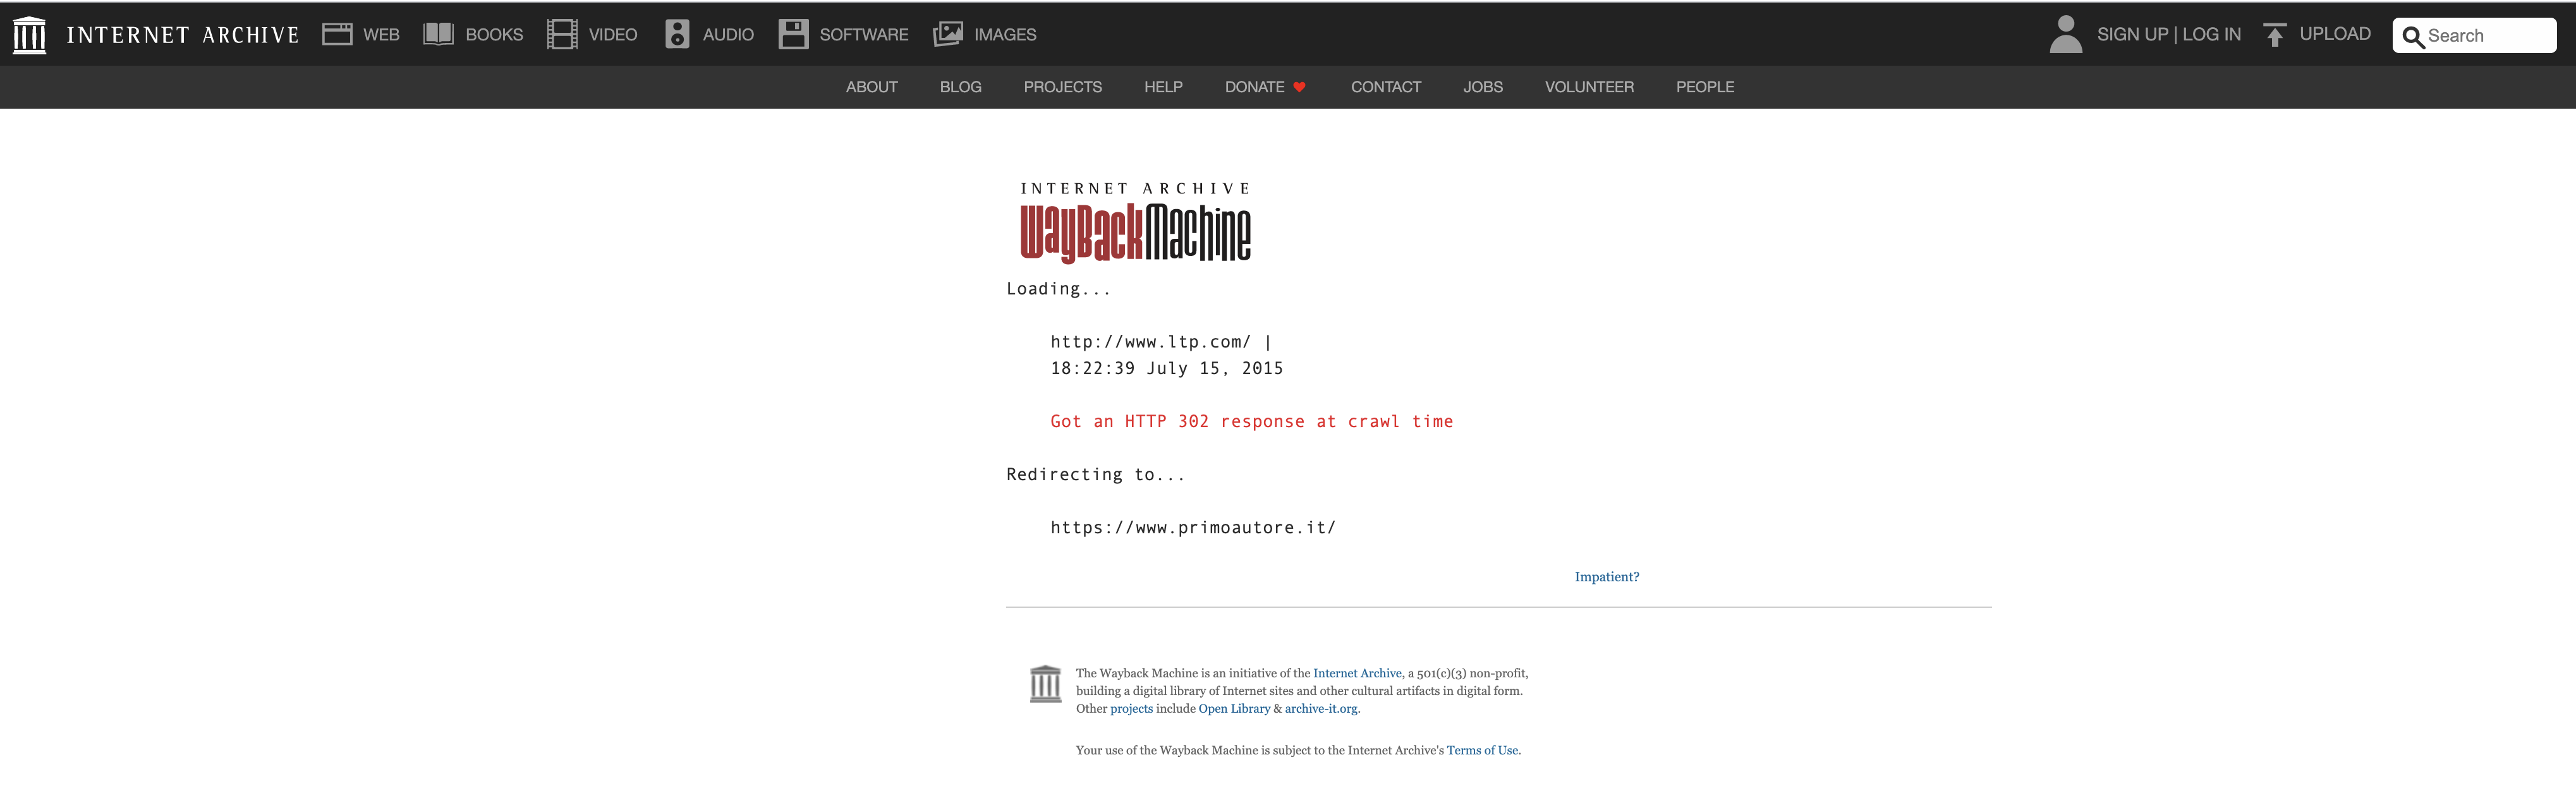
Task: Open the Terms of Use link
Action: (1482, 750)
